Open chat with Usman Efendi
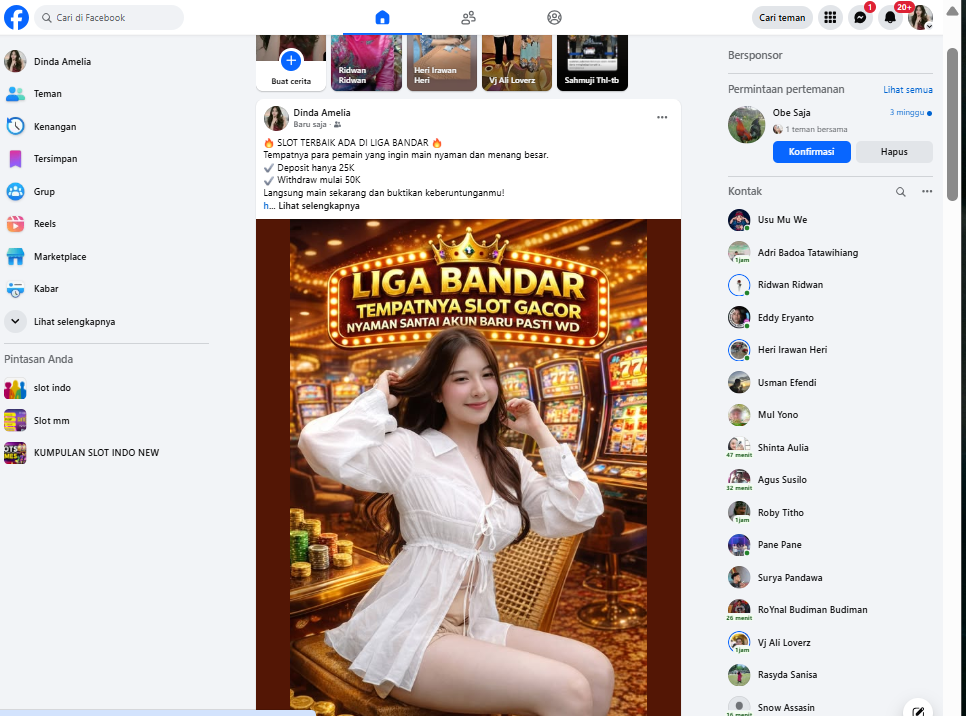This screenshot has height=716, width=966. click(x=830, y=383)
